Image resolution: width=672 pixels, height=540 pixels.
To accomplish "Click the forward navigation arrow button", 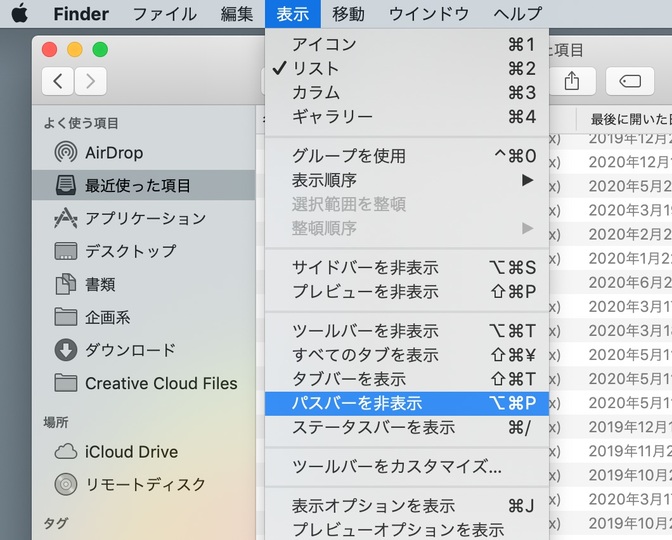I will pos(90,81).
